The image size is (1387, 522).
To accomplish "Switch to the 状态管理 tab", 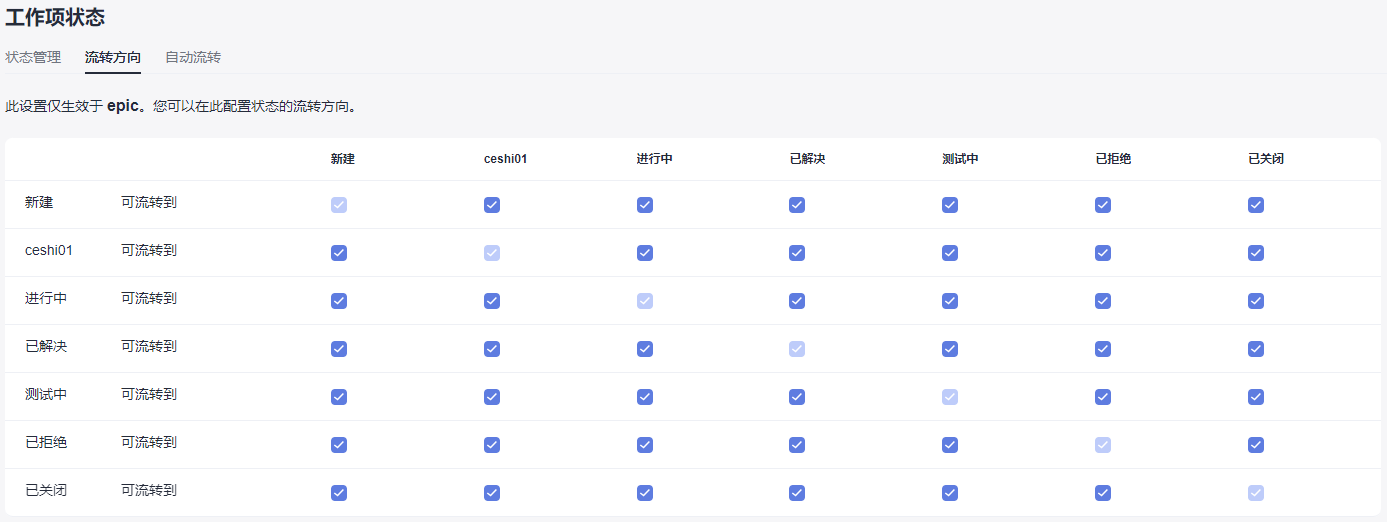I will 33,57.
